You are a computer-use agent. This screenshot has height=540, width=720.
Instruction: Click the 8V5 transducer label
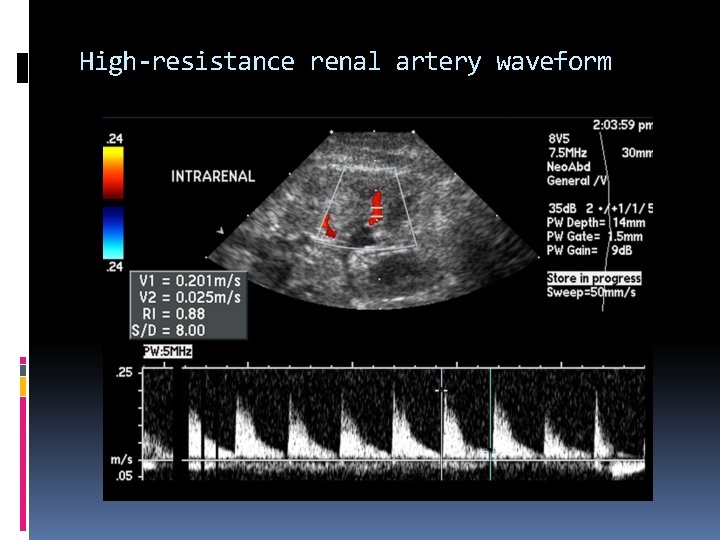coord(559,139)
